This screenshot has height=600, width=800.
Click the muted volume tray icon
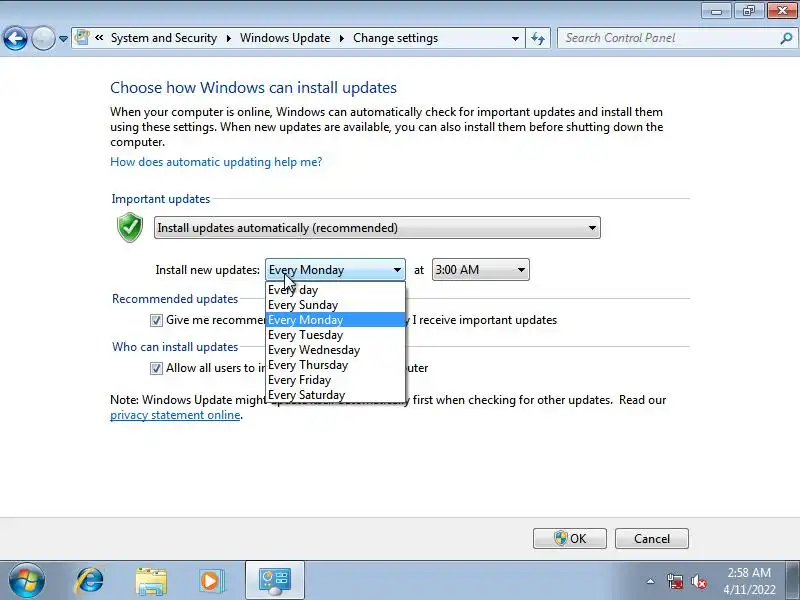[698, 581]
